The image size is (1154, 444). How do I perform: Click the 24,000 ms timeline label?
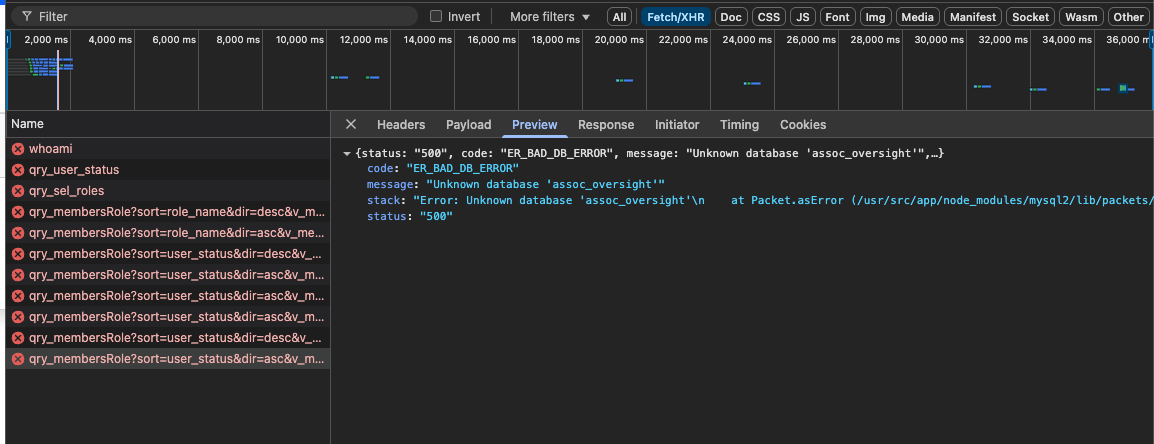point(747,40)
